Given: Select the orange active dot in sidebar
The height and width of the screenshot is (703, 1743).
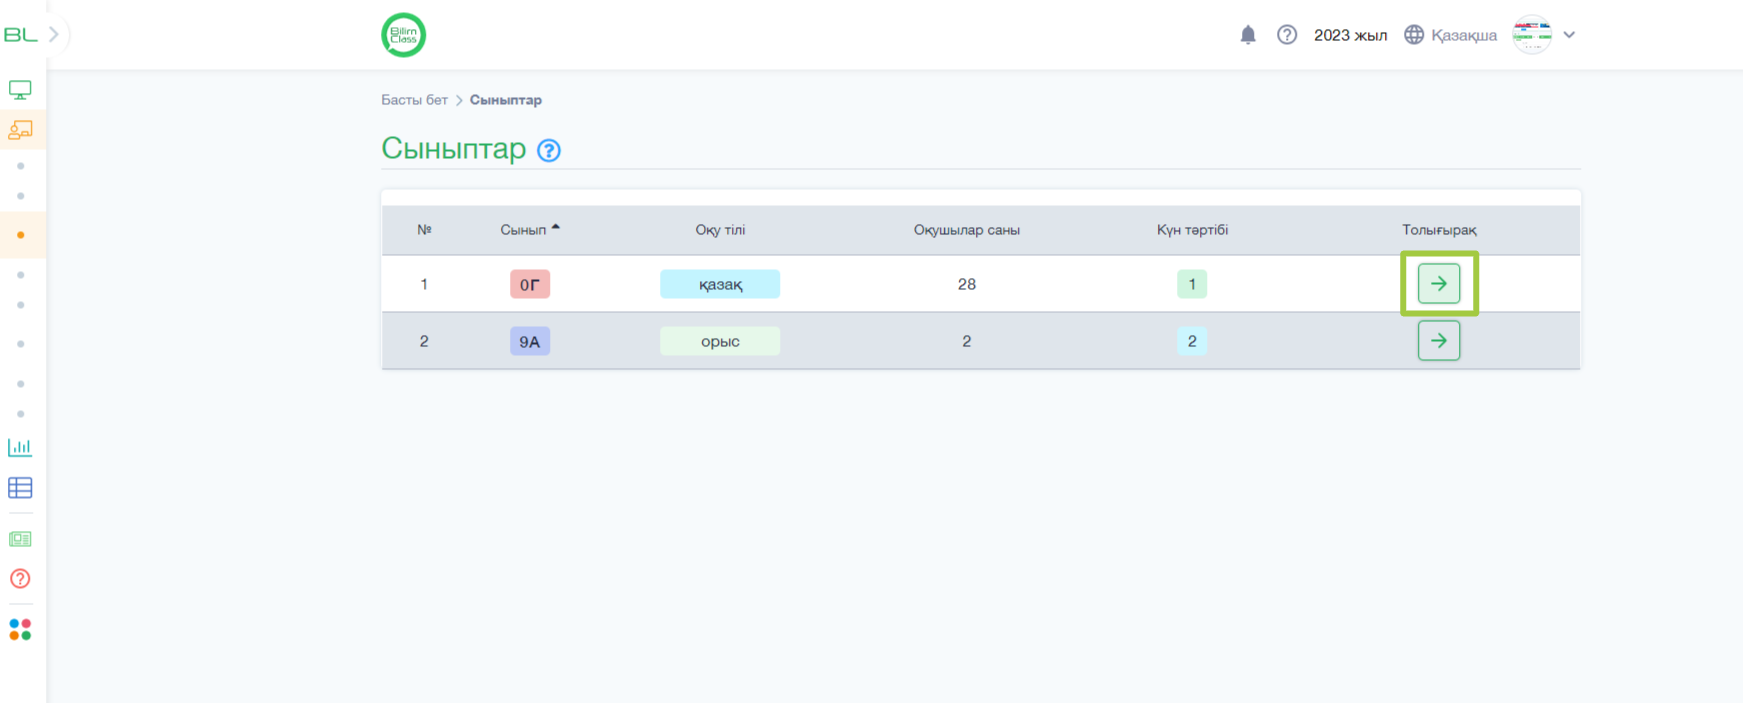Looking at the screenshot, I should tap(21, 235).
